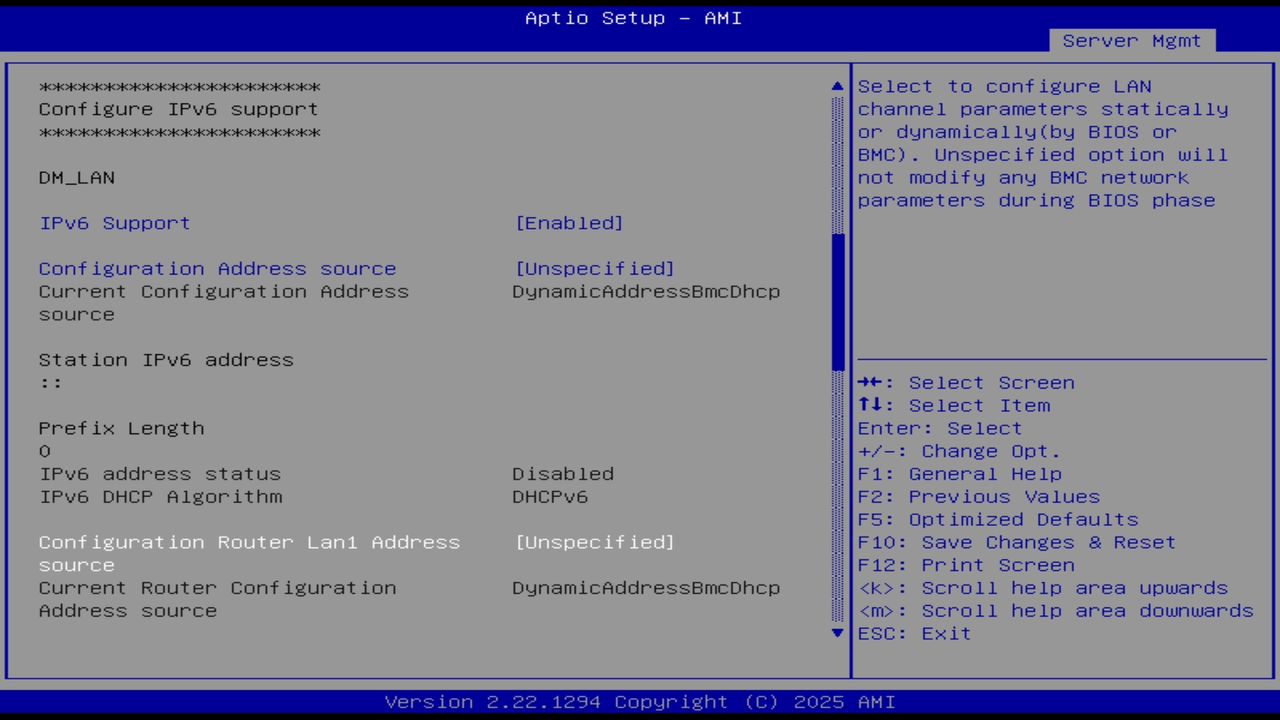Select the IPv6 Support option

(x=113, y=222)
